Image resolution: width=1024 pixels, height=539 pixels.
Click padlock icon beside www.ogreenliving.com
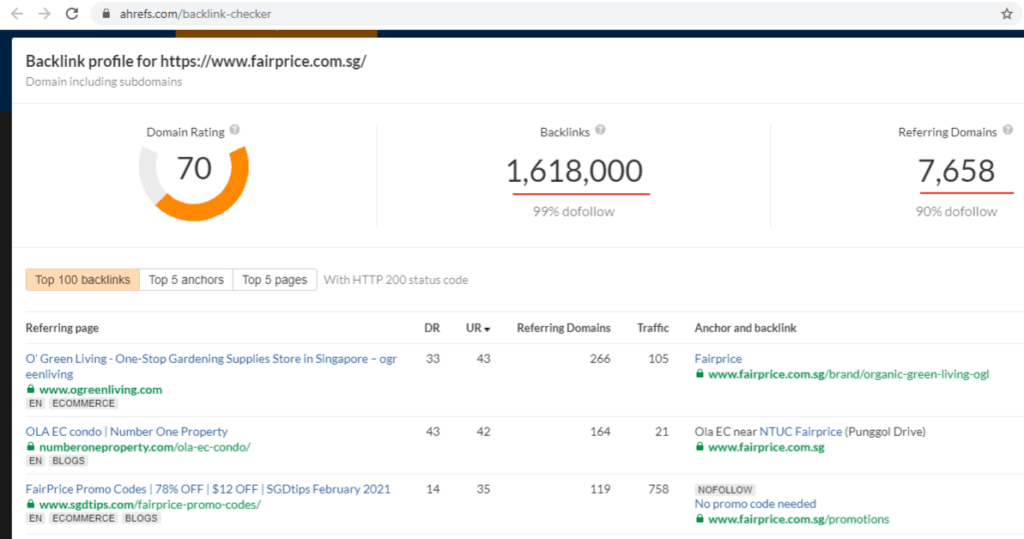[30, 389]
